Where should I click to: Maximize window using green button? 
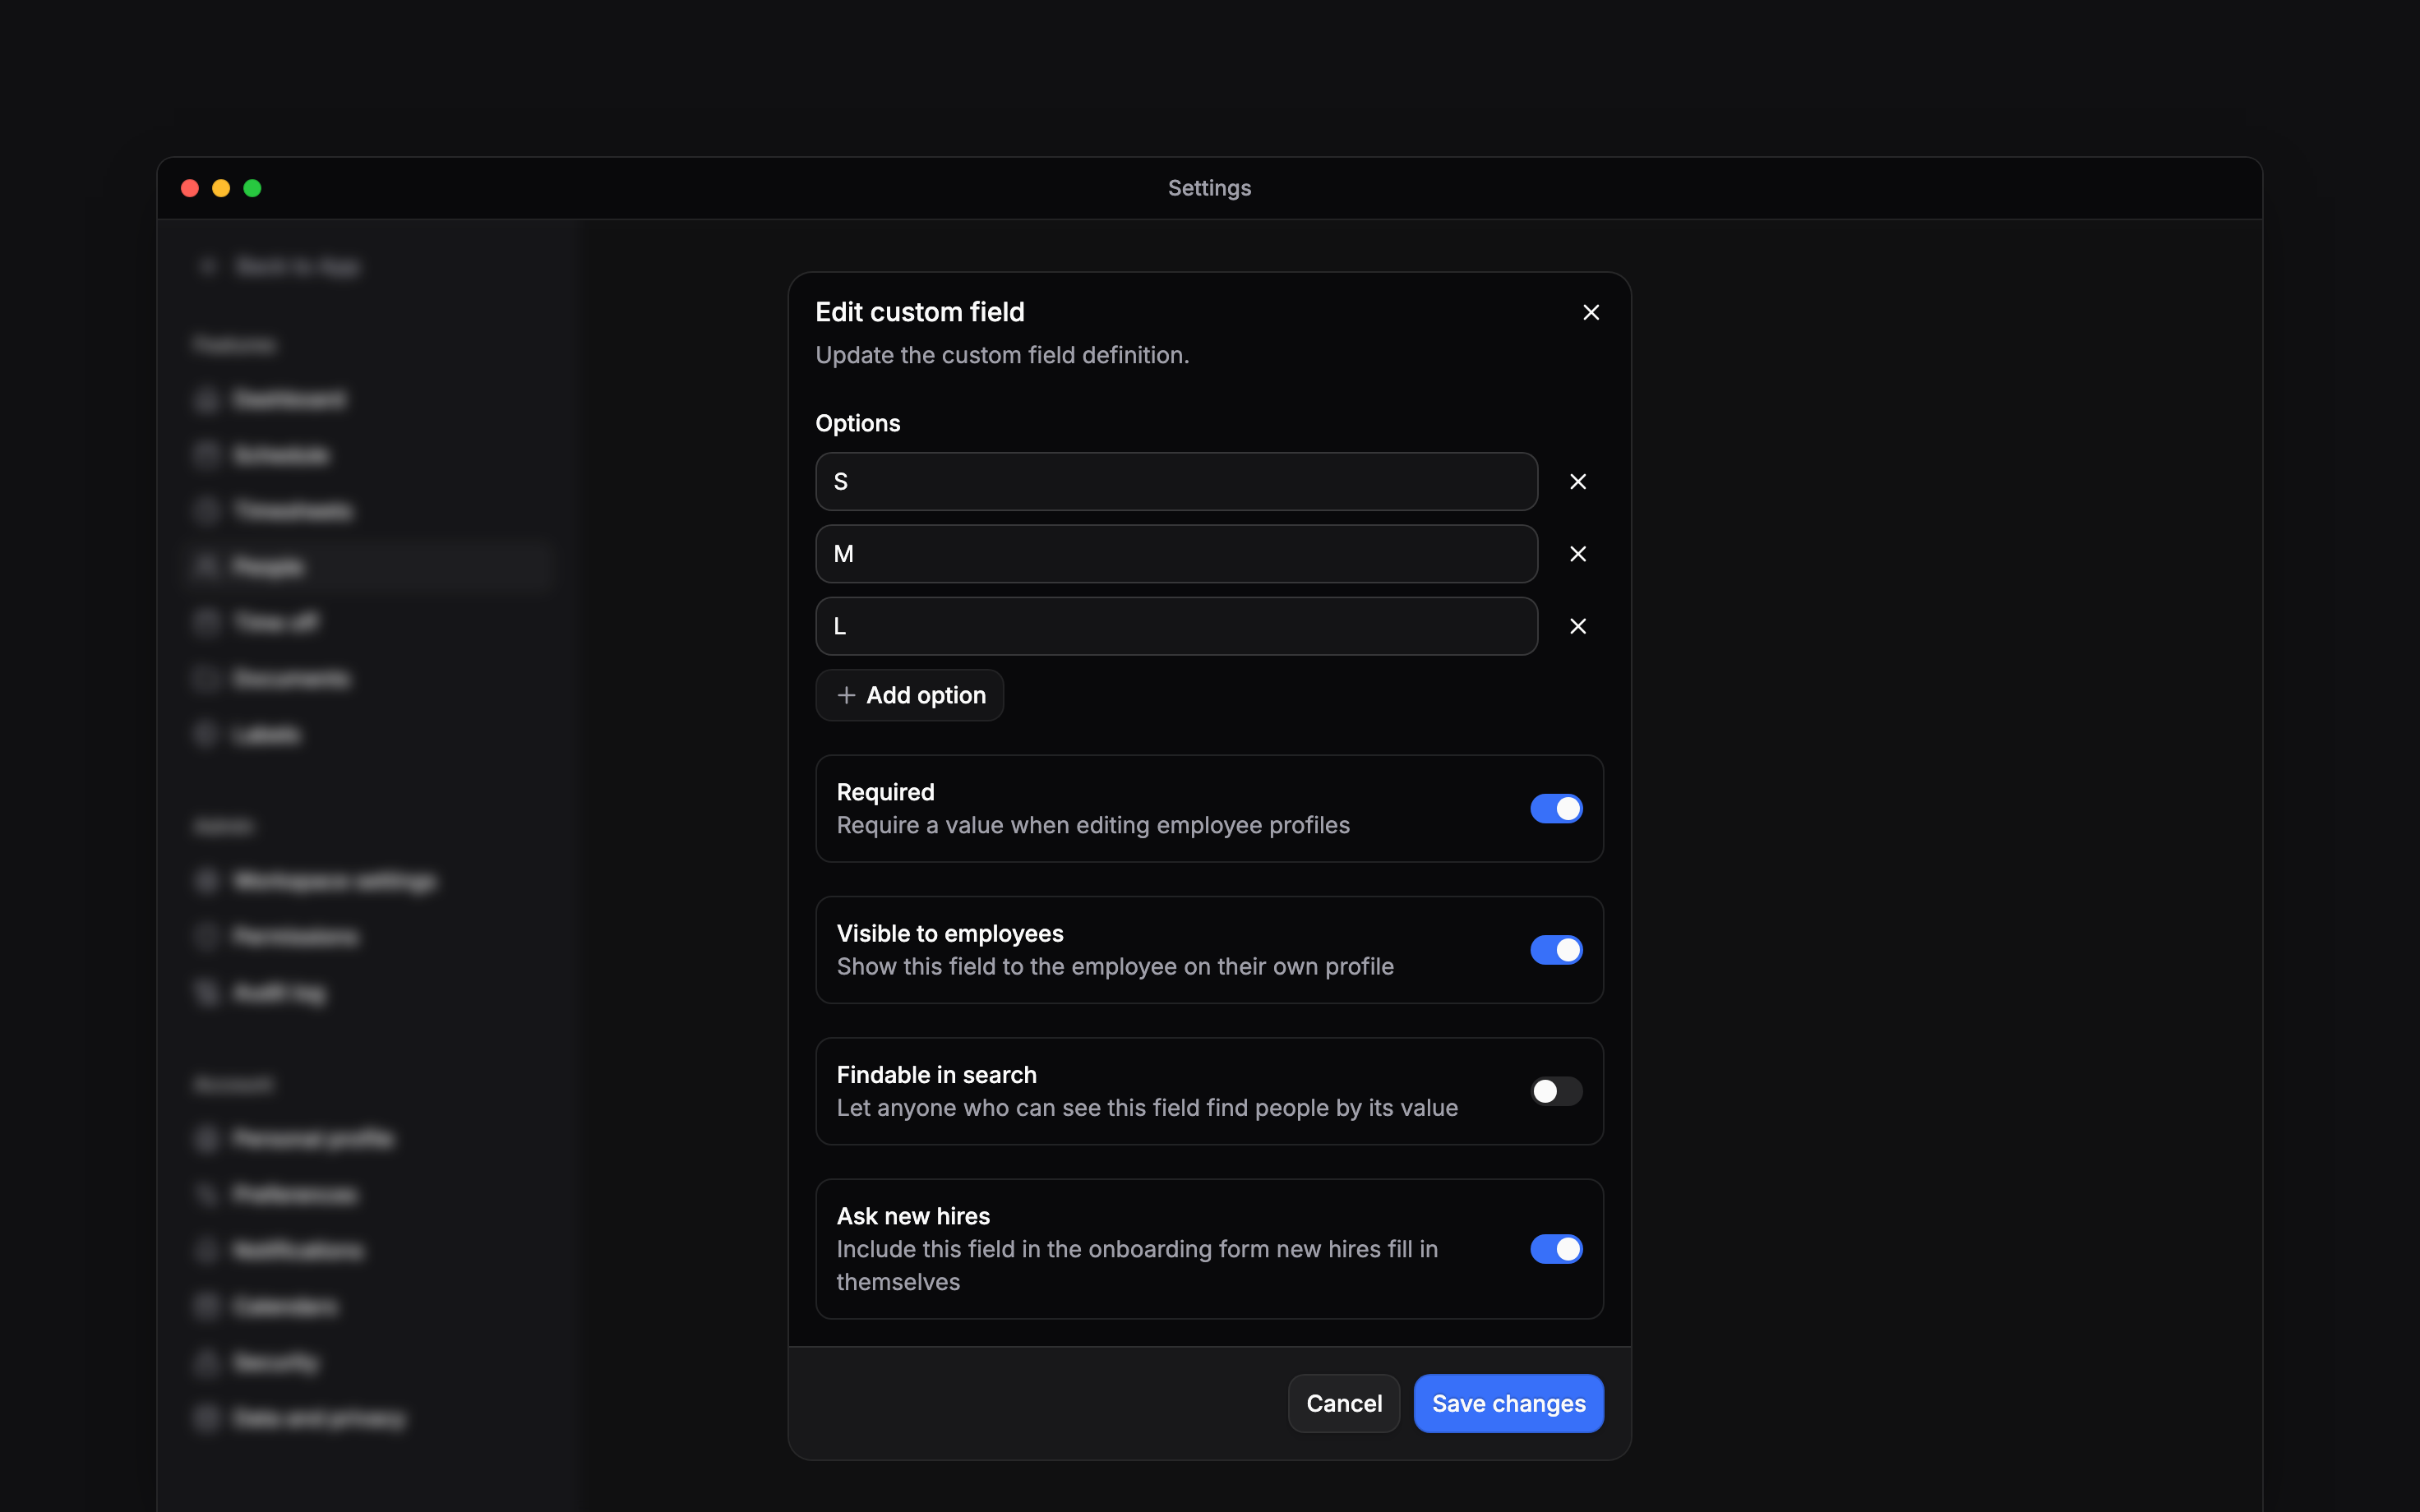[x=252, y=188]
